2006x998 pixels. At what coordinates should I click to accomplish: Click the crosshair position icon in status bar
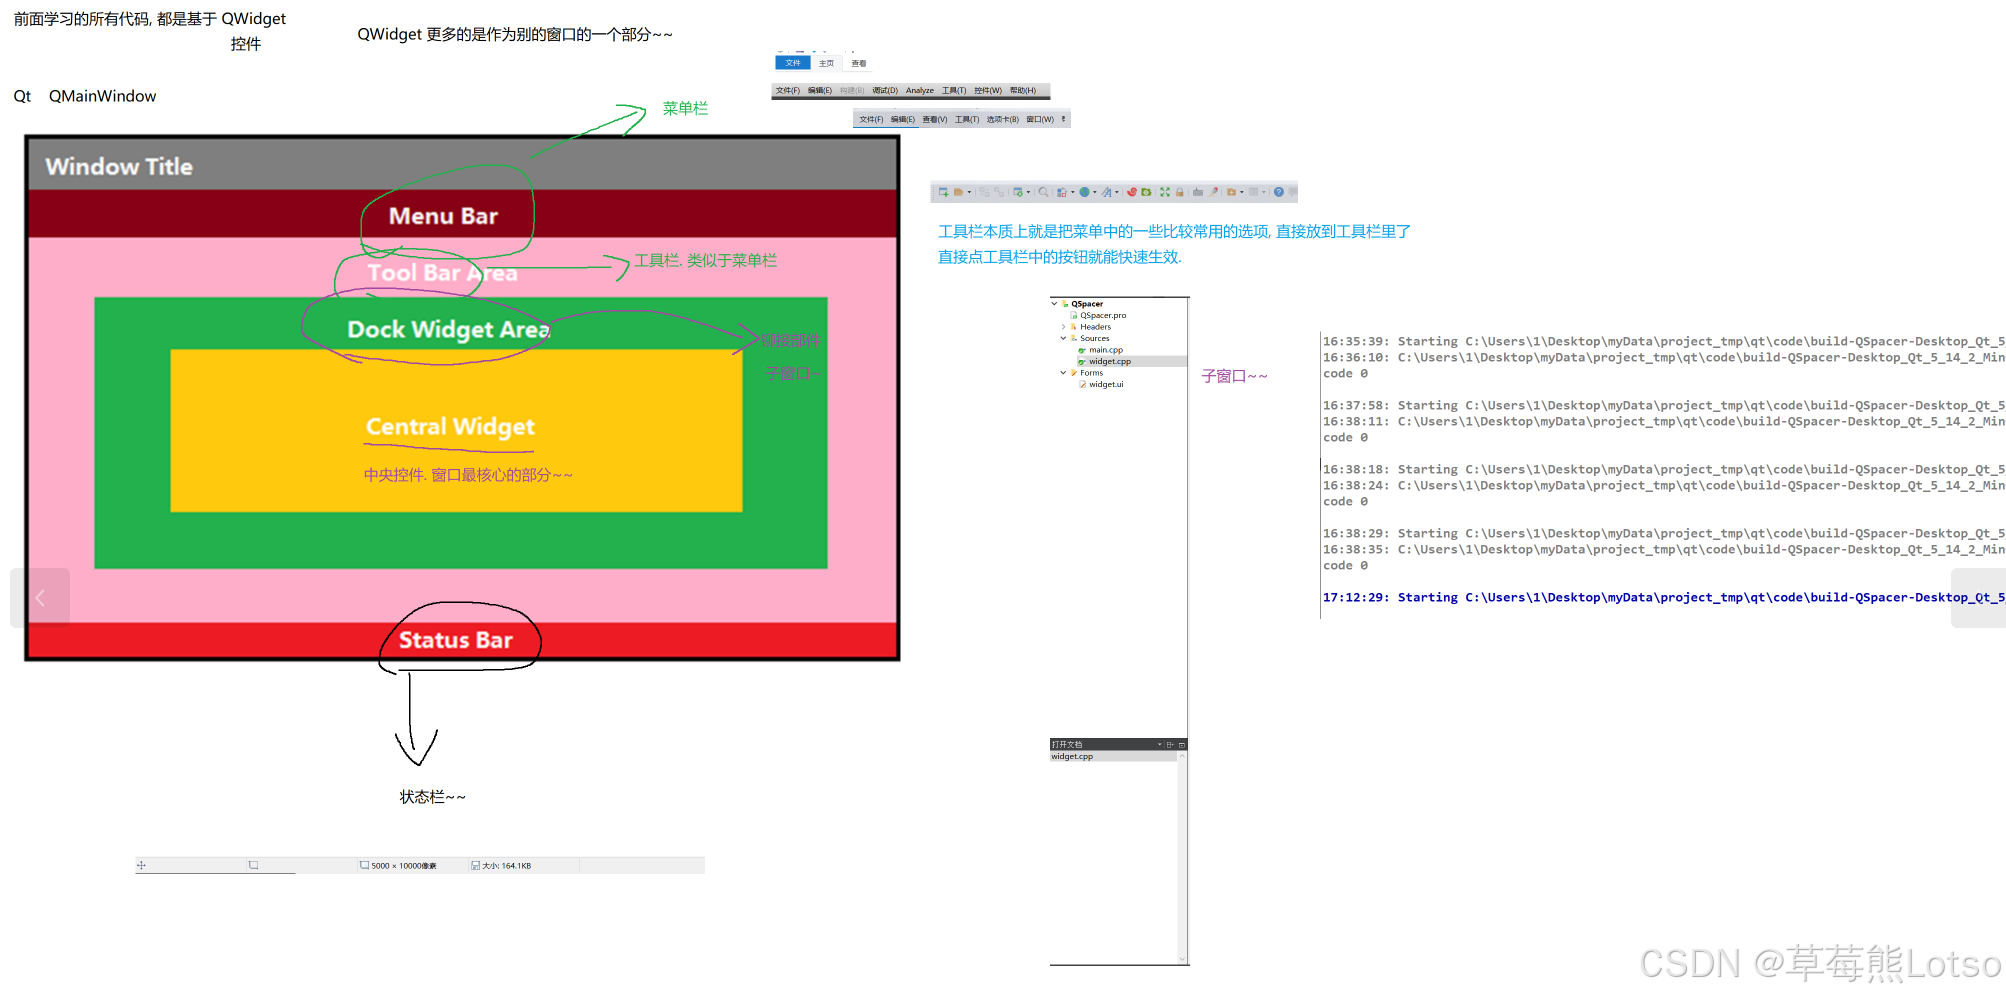pos(141,865)
